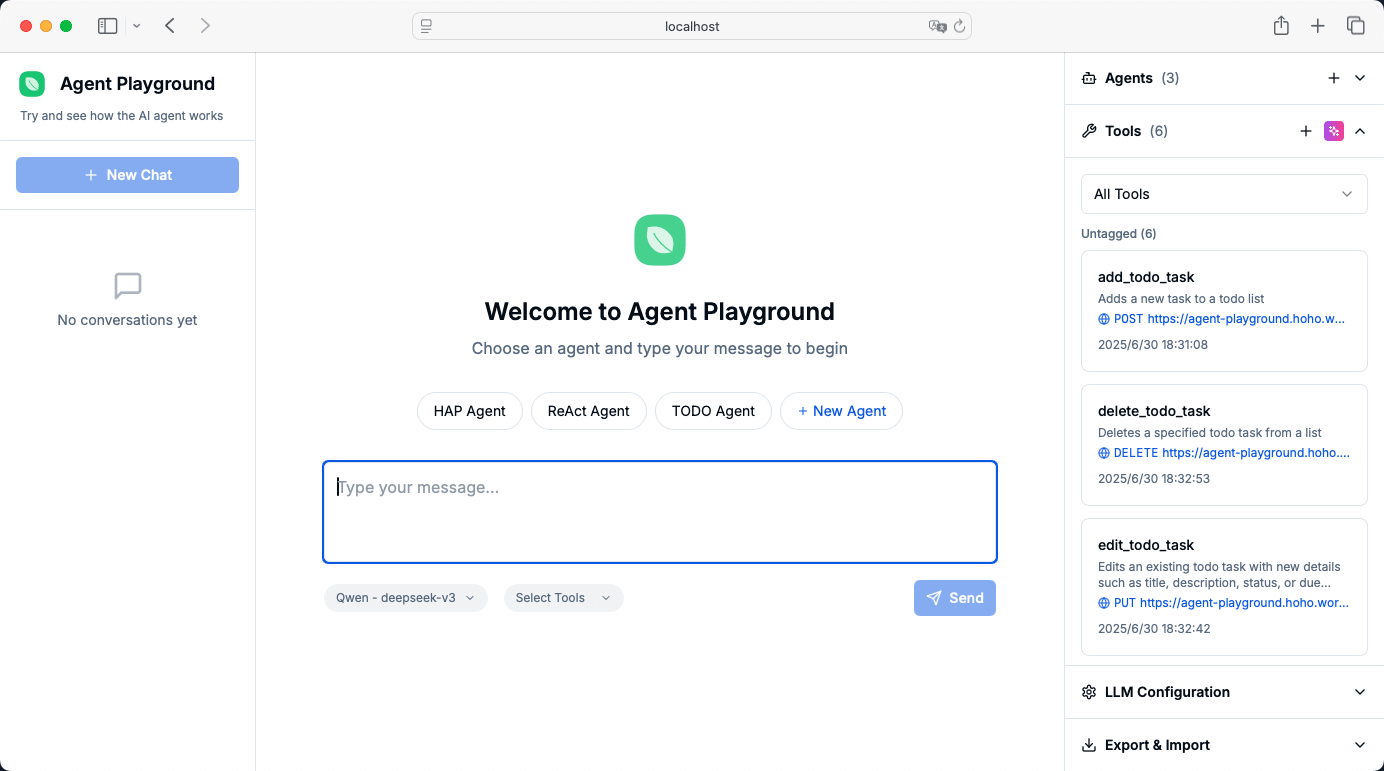Viewport: 1384px width, 771px height.
Task: Toggle the browser sidebar icon
Action: coord(107,25)
